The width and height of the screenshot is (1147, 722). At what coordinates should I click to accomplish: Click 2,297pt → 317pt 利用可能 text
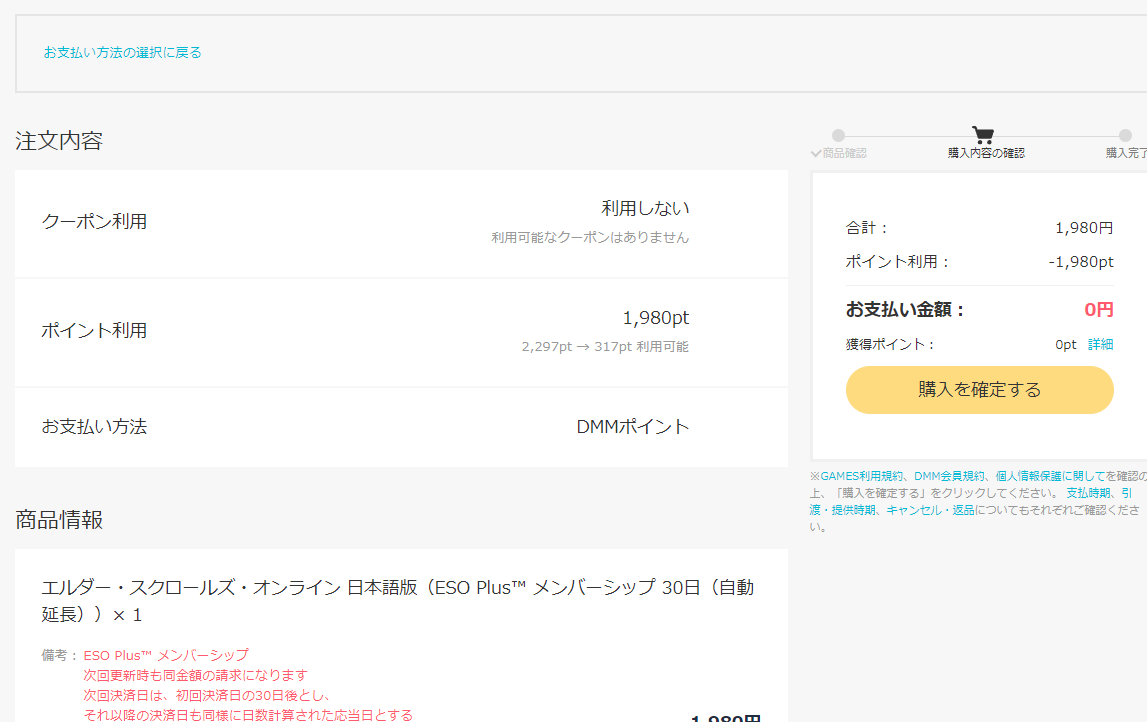point(605,347)
